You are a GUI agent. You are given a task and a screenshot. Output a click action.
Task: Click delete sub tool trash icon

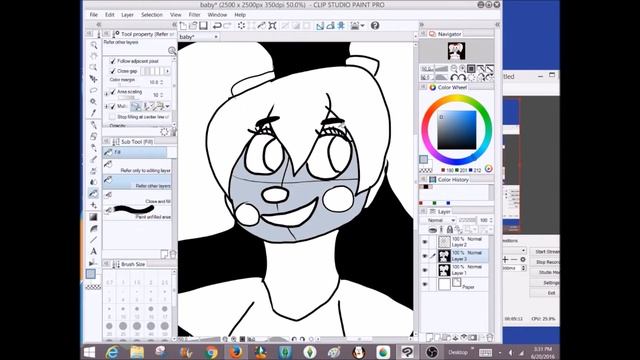pyautogui.click(x=173, y=254)
